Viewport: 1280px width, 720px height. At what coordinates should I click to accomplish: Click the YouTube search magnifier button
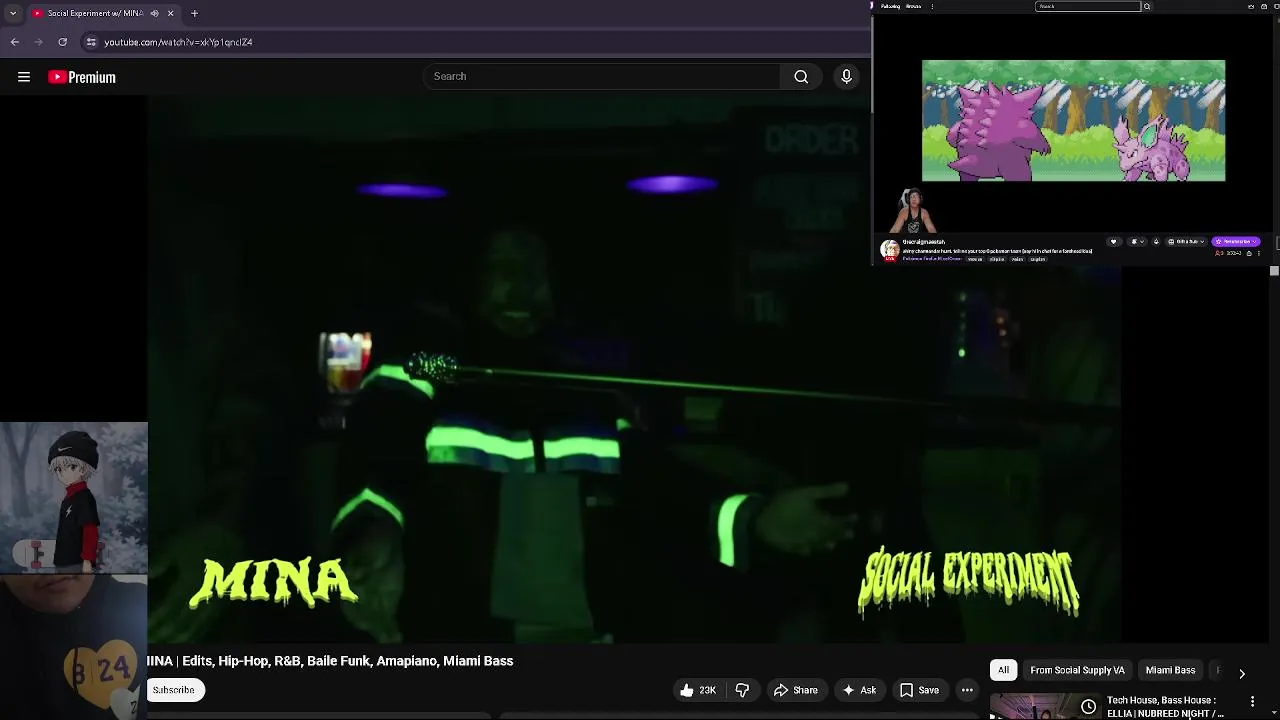801,76
